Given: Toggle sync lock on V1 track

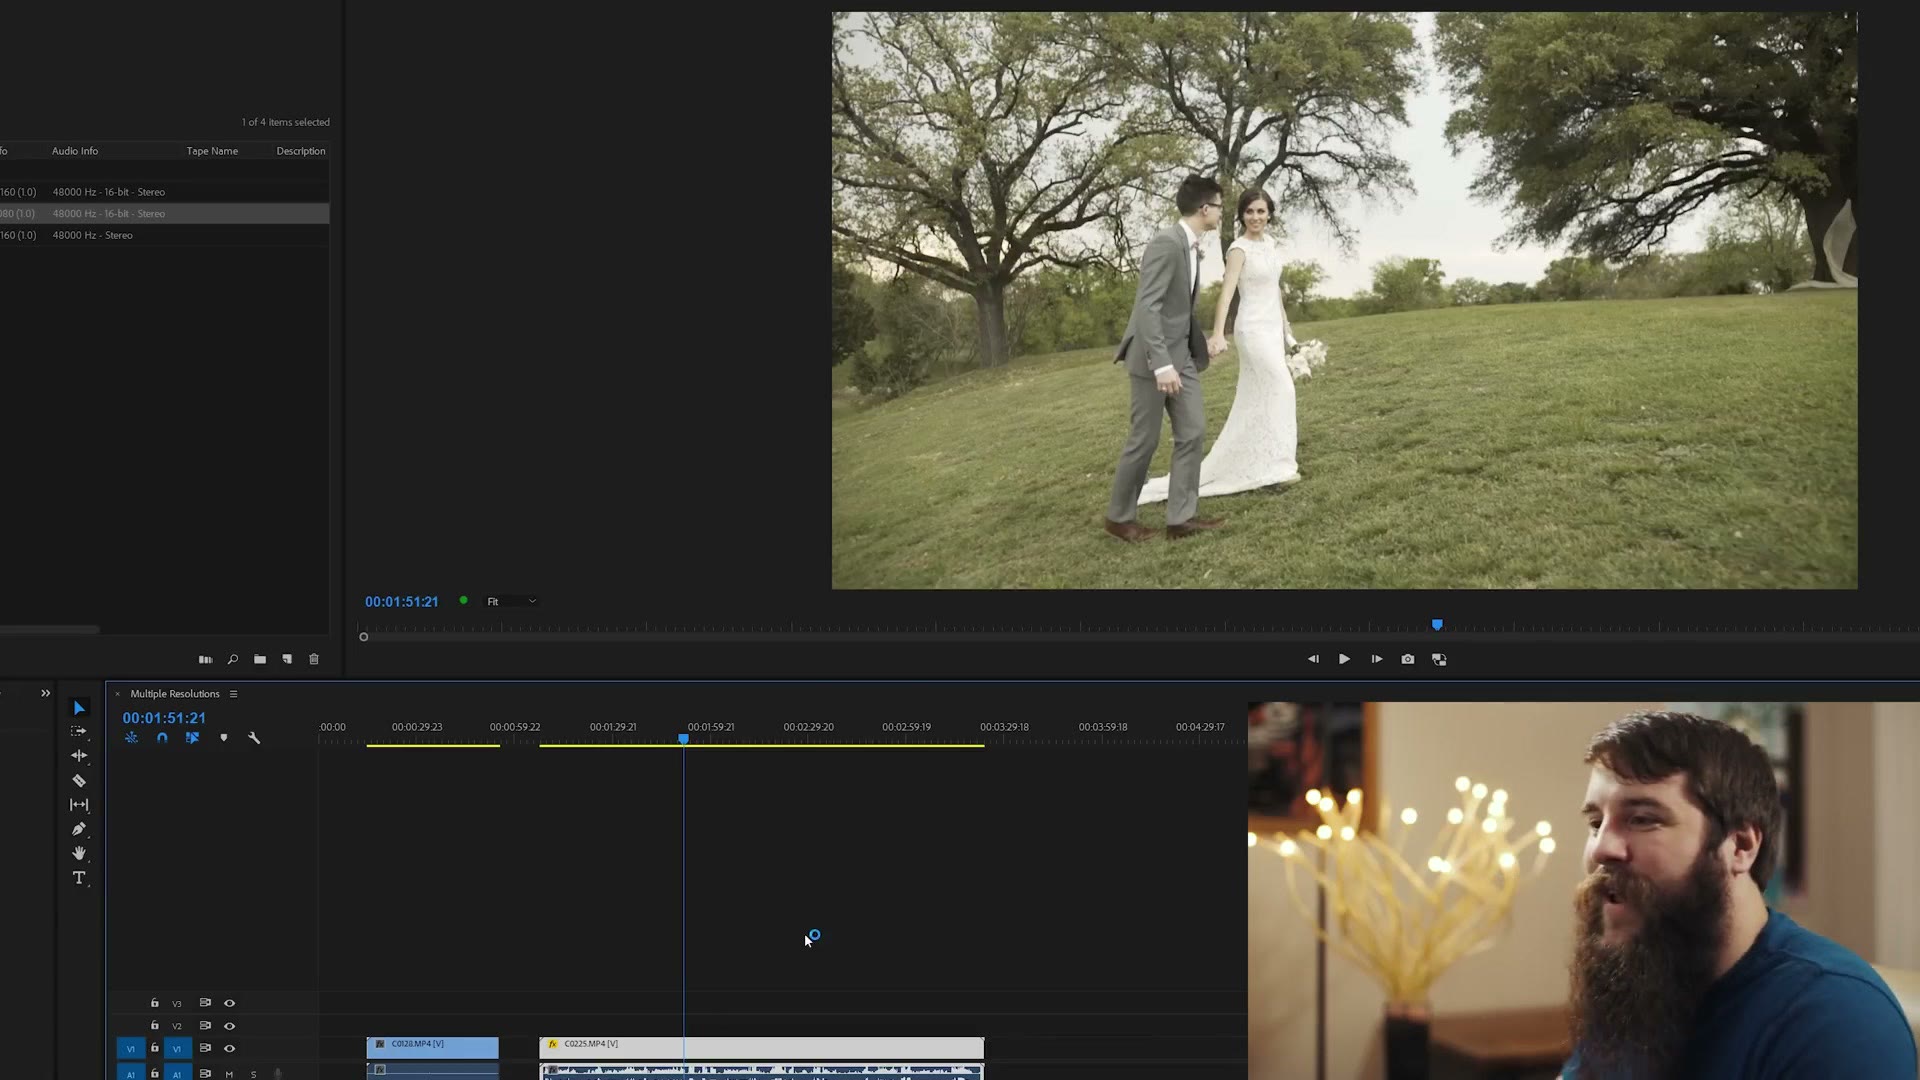Looking at the screenshot, I should pyautogui.click(x=205, y=1048).
